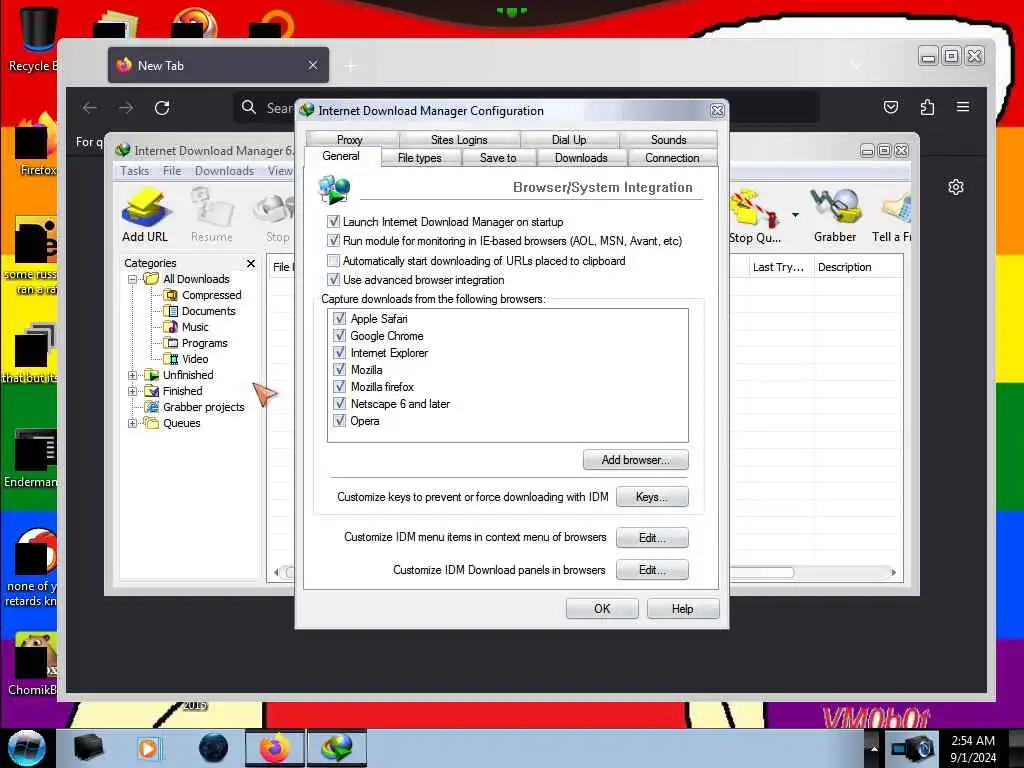
Task: Open the Grabber tool in IDM toolbar
Action: coord(835,216)
